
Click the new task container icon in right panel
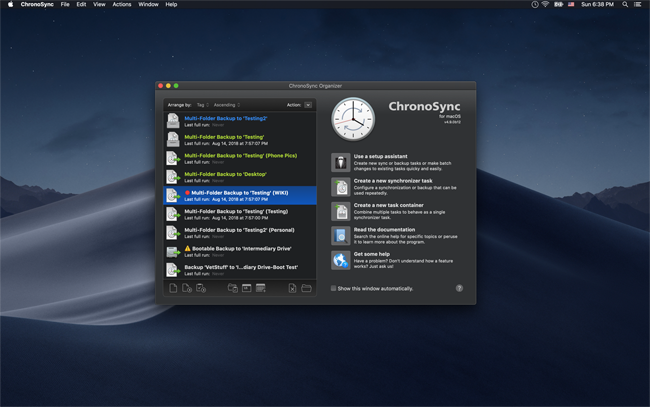(341, 211)
